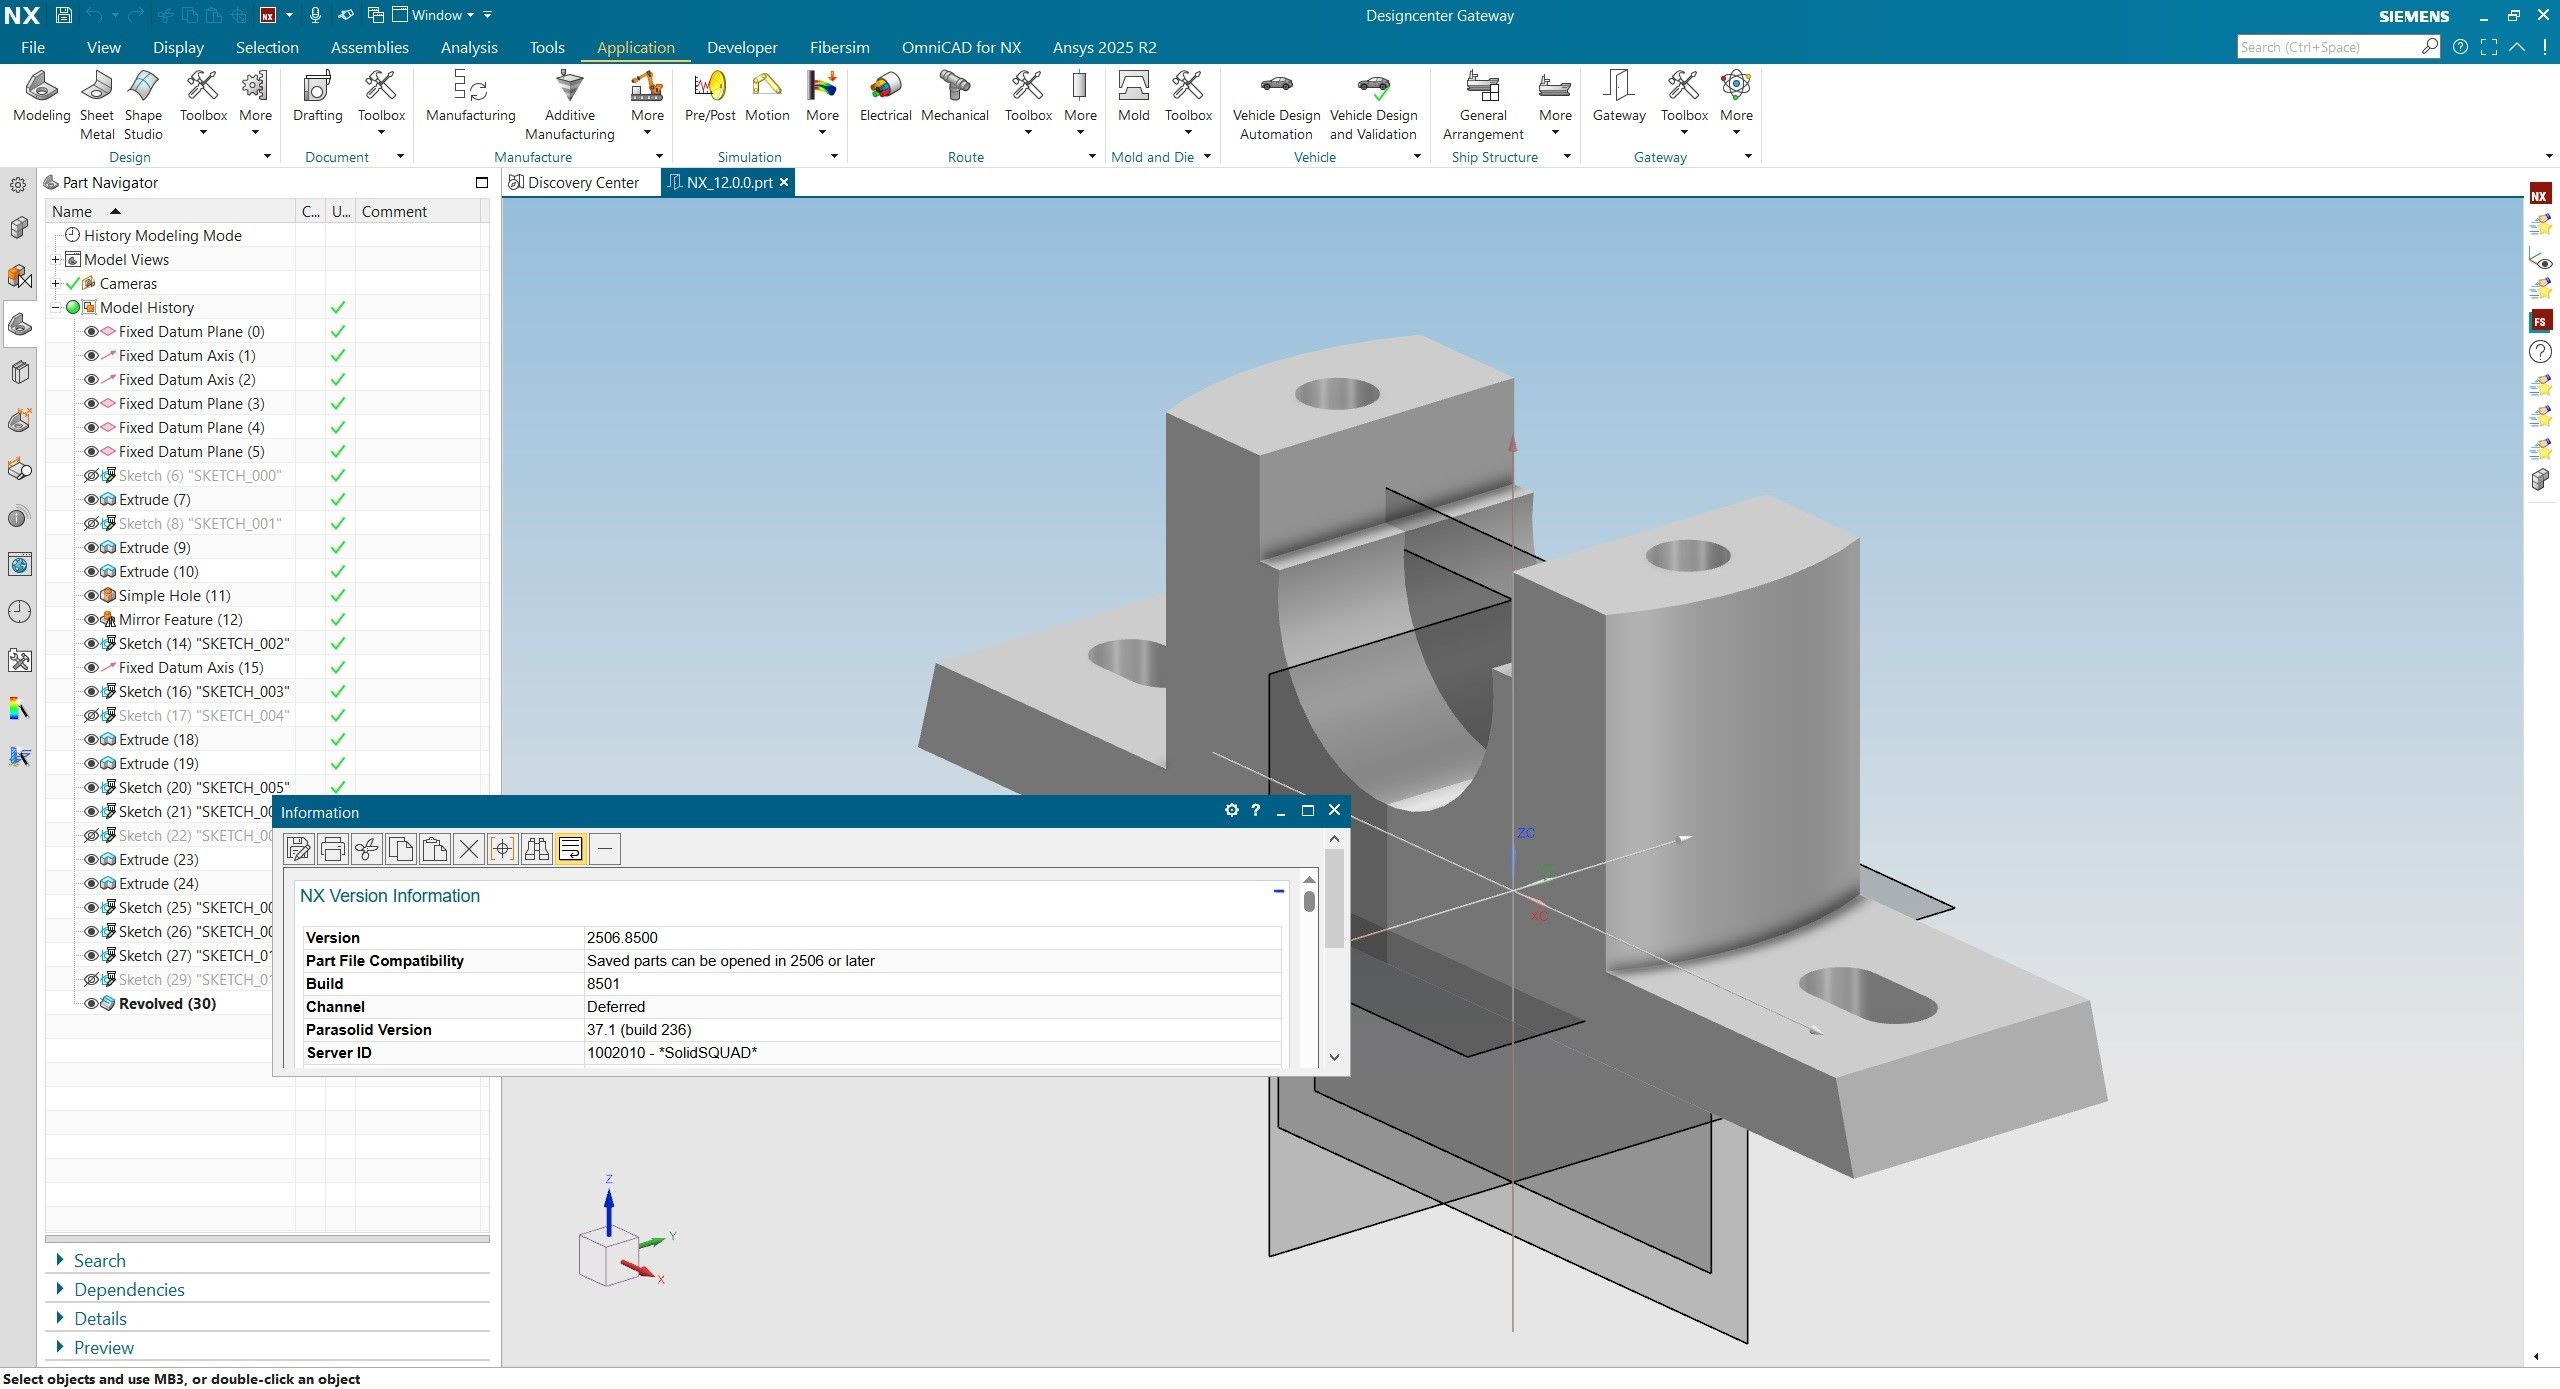The image size is (2560, 1389).
Task: Toggle visibility of Fixed Datum Plane (0)
Action: 91,331
